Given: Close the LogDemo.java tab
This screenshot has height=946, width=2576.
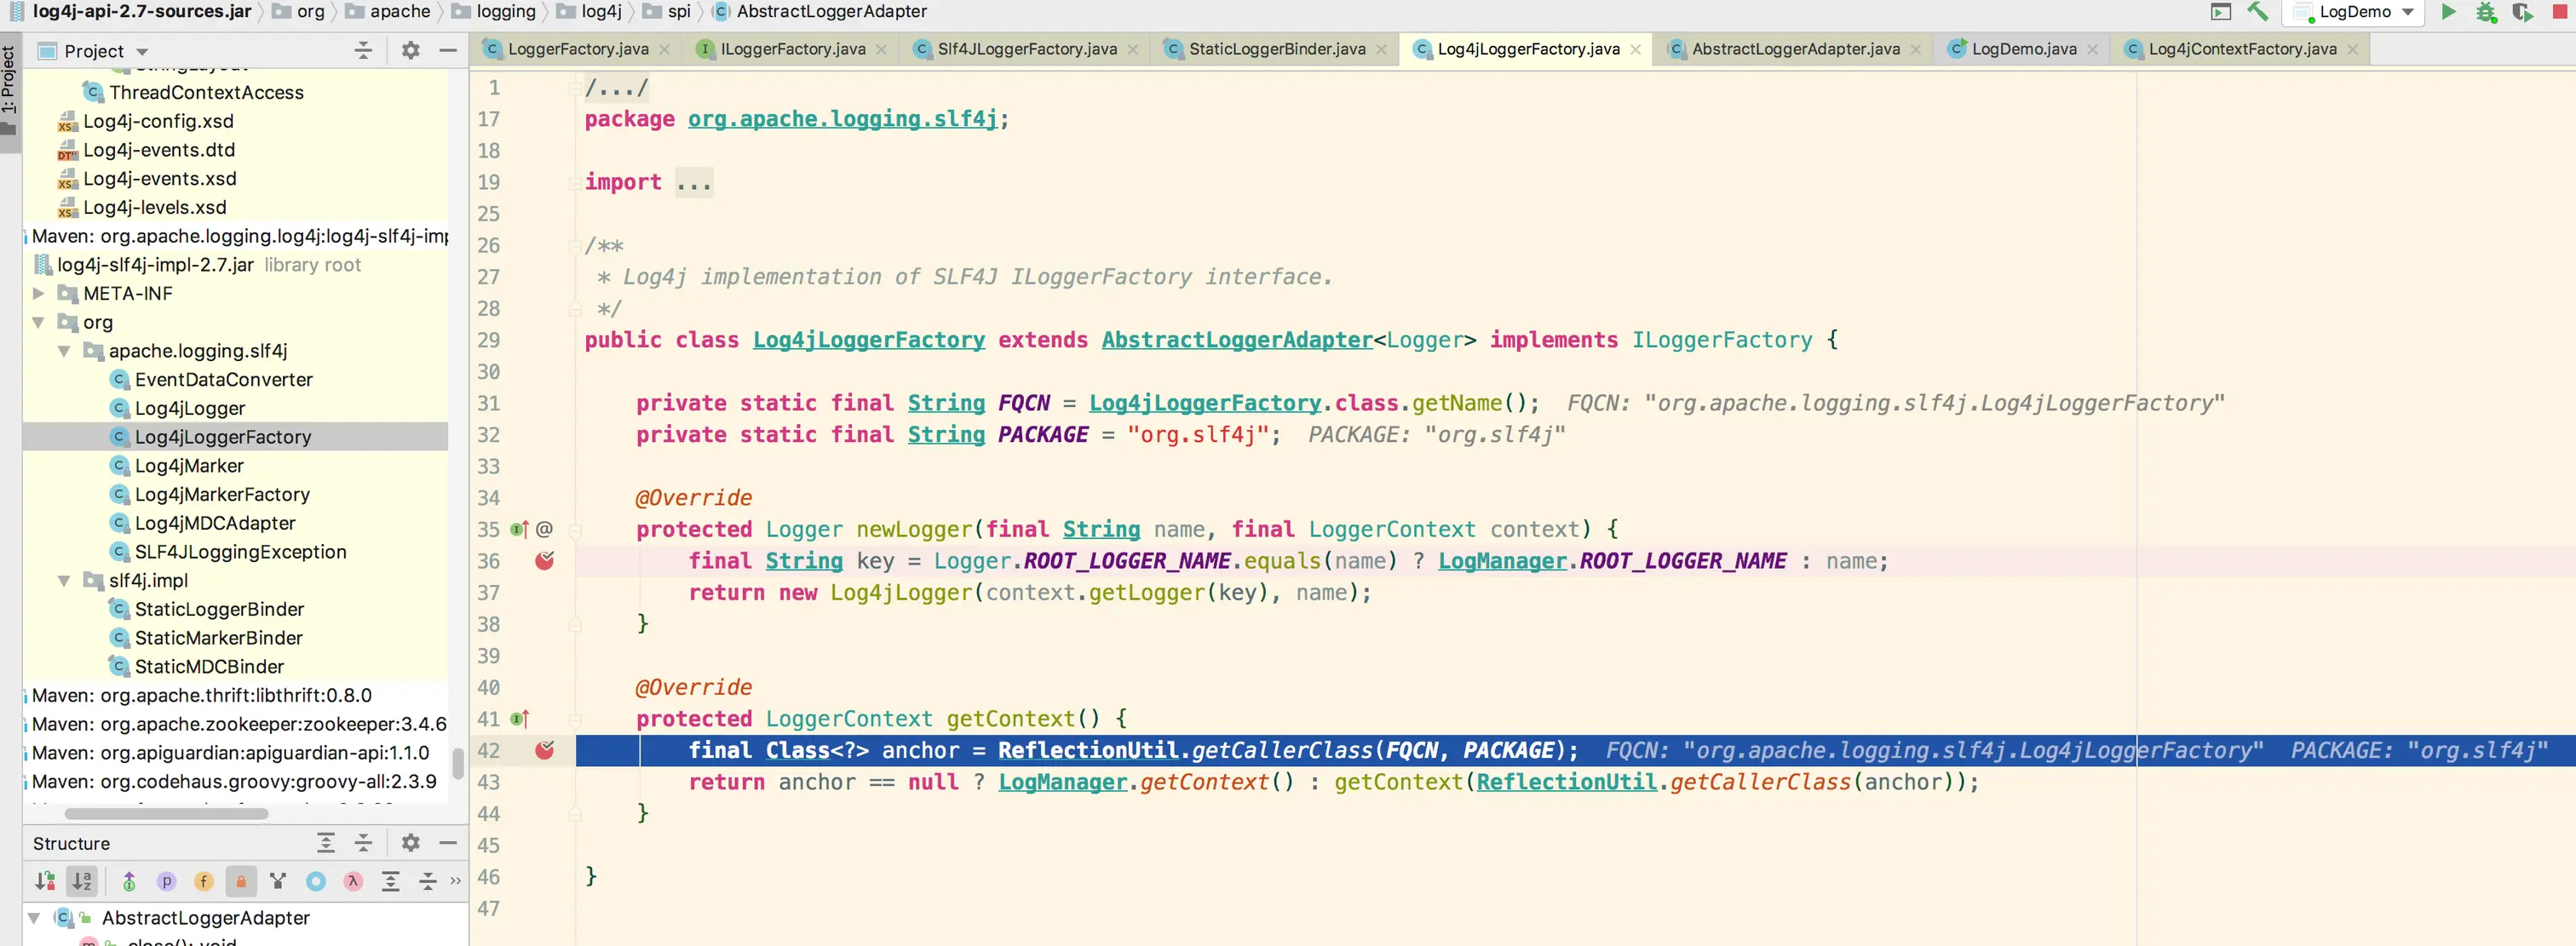Looking at the screenshot, I should click(x=2092, y=49).
